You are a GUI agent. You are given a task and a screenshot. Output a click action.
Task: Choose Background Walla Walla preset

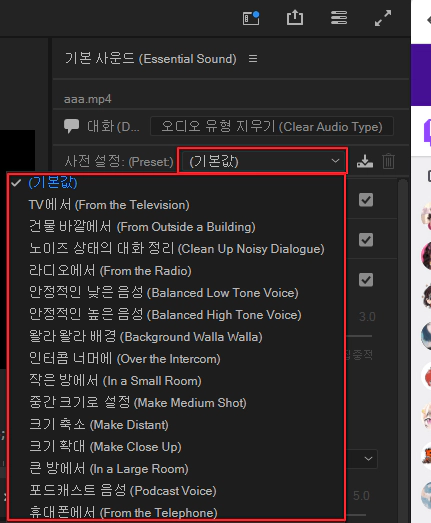click(177, 337)
